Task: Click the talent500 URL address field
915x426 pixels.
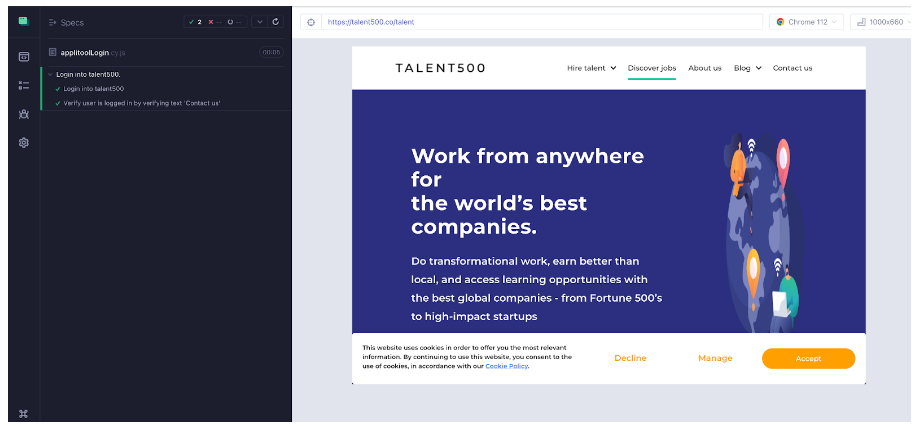Action: coord(540,22)
